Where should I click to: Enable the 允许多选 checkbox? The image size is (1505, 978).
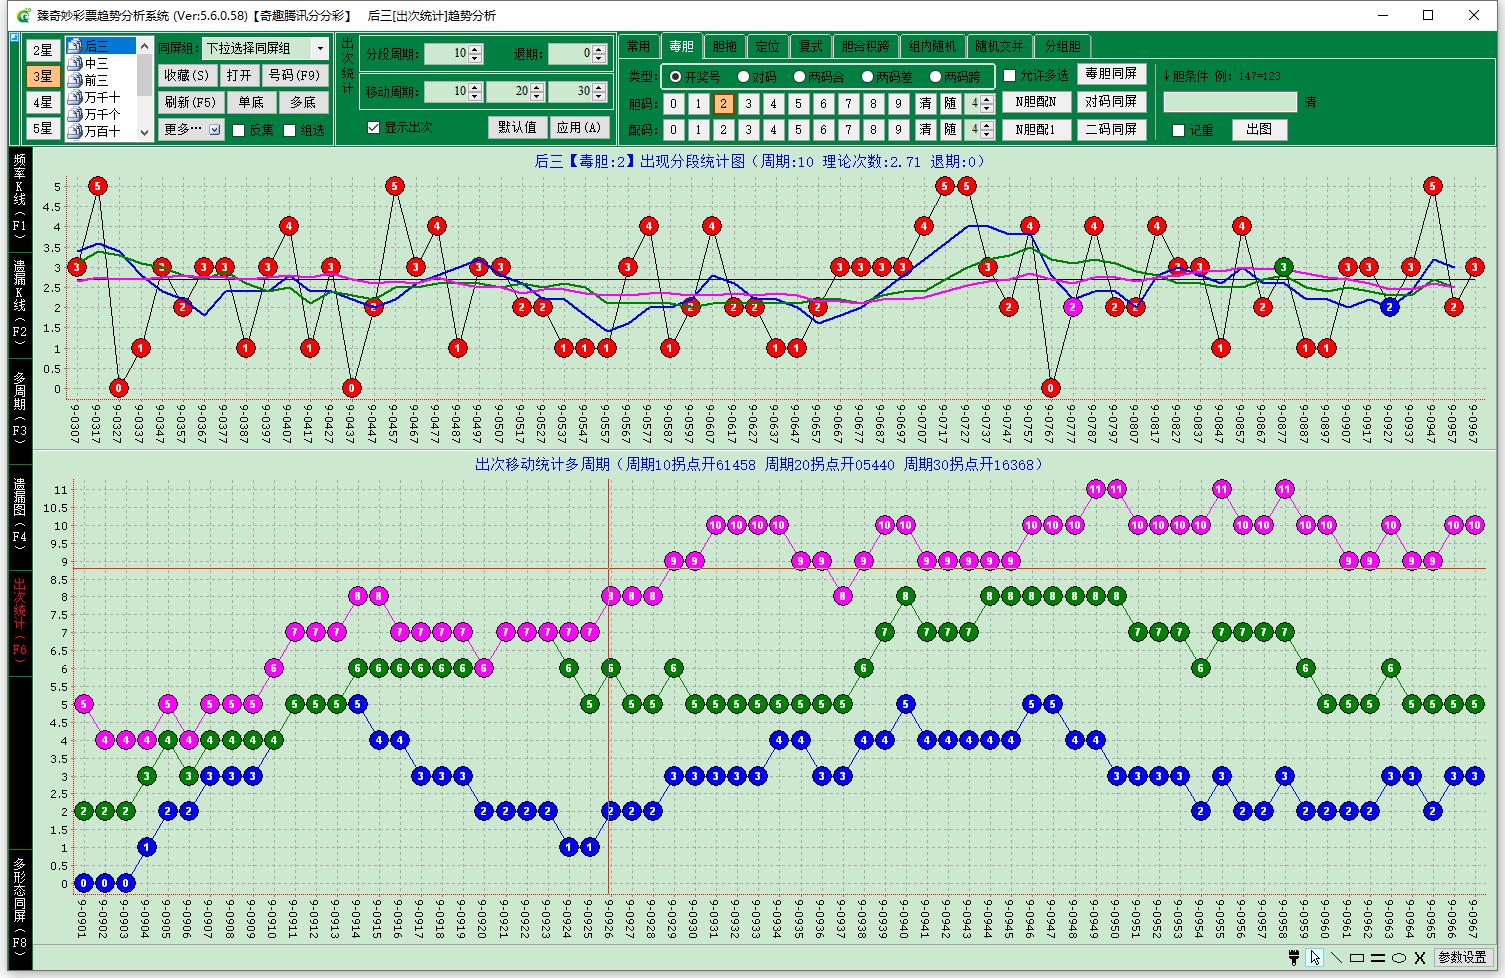pyautogui.click(x=1010, y=76)
